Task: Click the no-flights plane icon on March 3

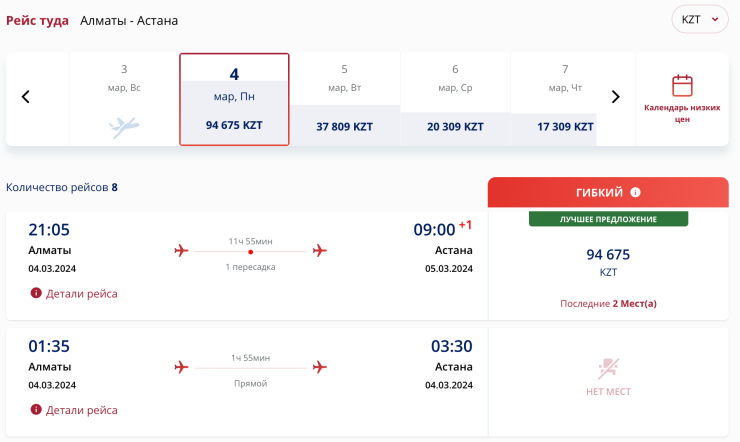Action: 124,127
